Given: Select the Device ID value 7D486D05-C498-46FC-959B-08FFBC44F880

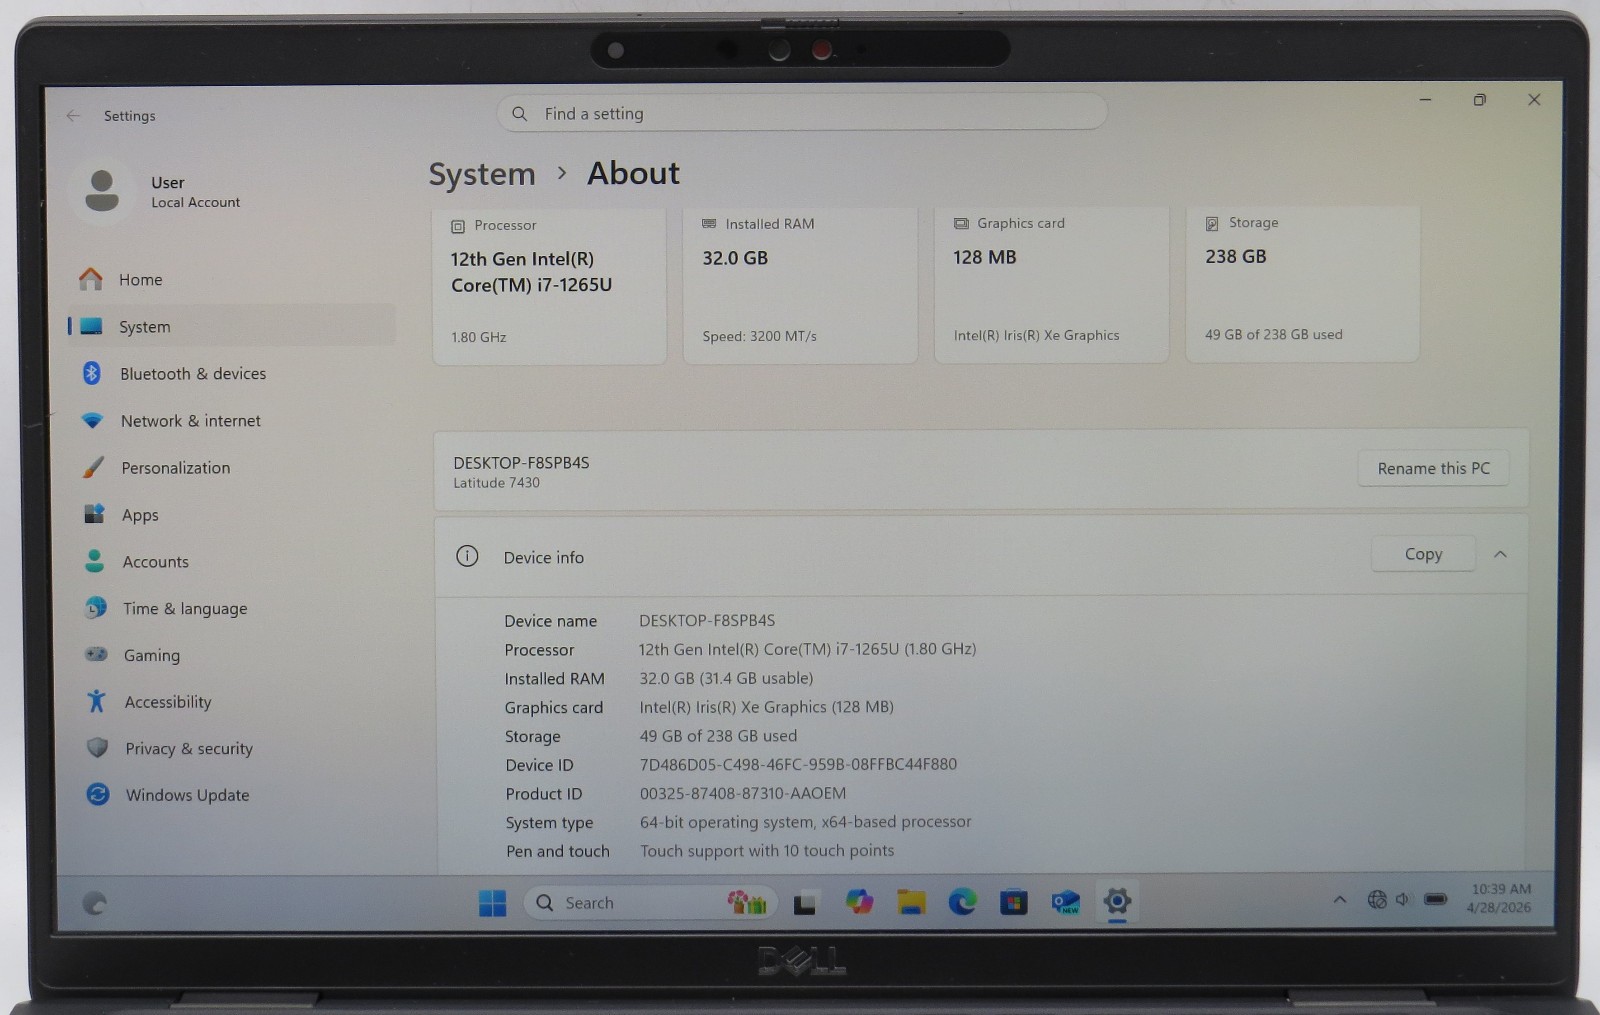Looking at the screenshot, I should click(798, 764).
